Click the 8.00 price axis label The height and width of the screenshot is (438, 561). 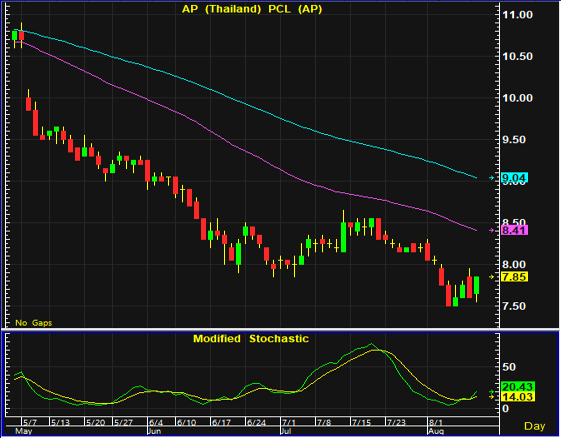514,264
